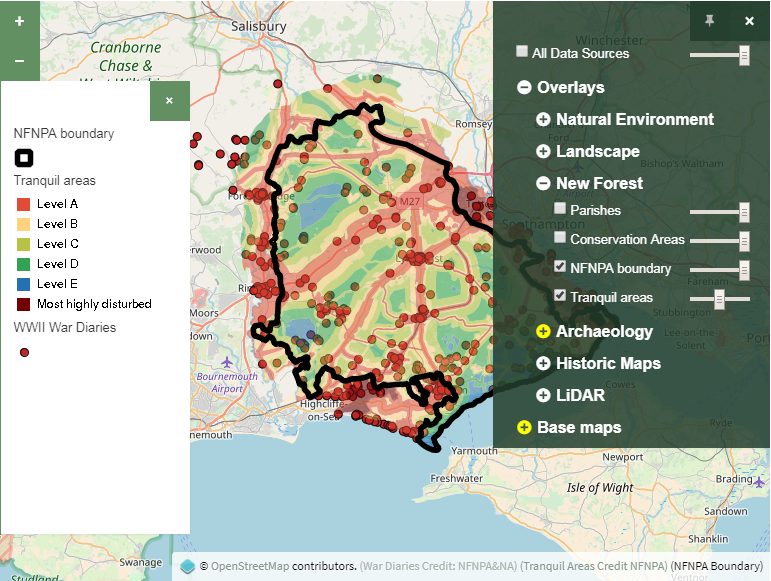Screen dimensions: 771x581
Task: Click the Bournemouth Airport plane icon
Action: 228,361
